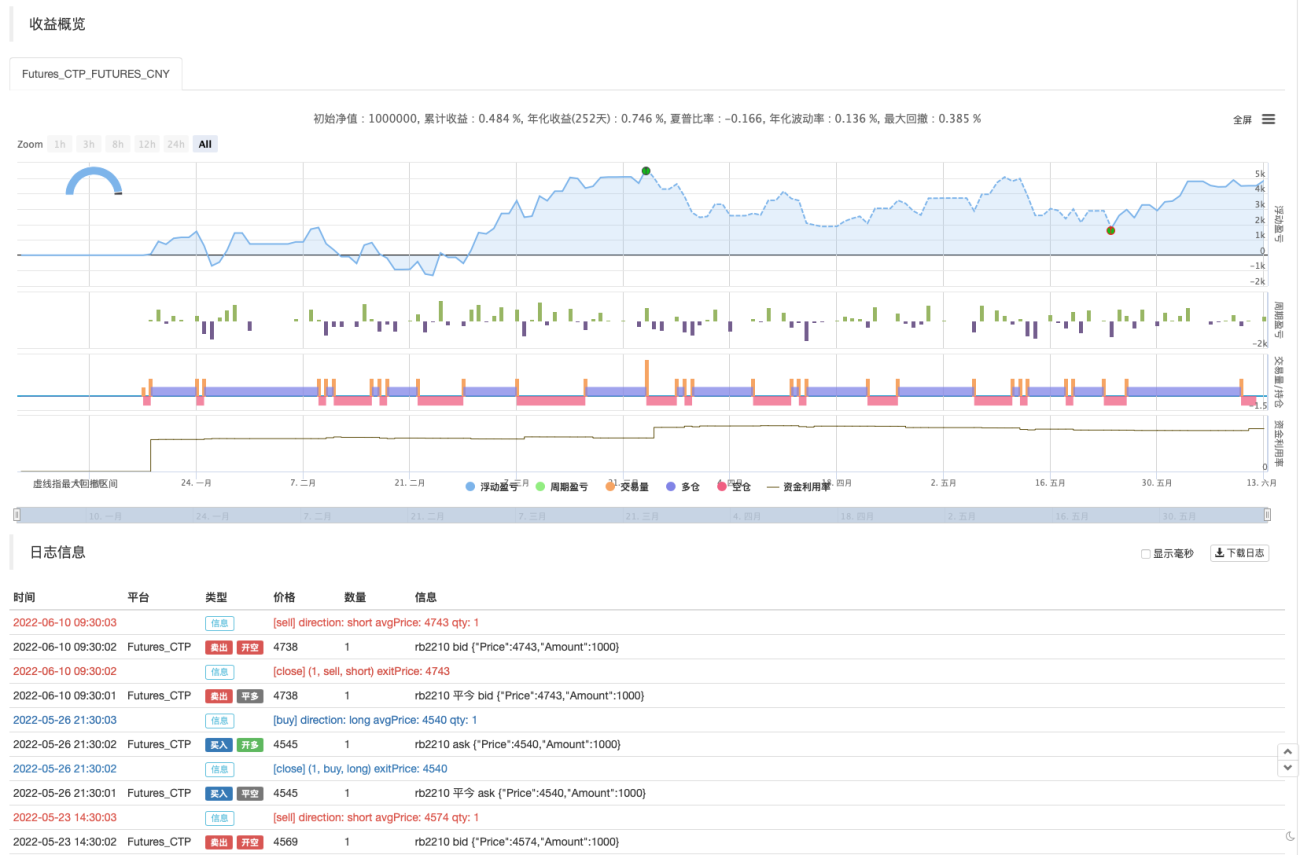Toggle the 空仓 legend item
1300x855 pixels.
733,487
